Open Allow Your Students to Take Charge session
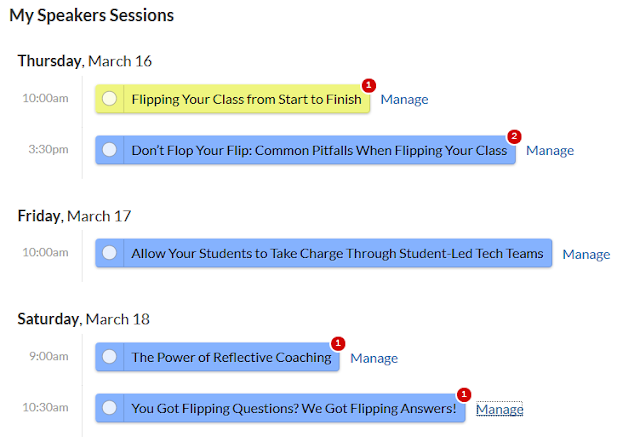This screenshot has width=640, height=448. 336,253
